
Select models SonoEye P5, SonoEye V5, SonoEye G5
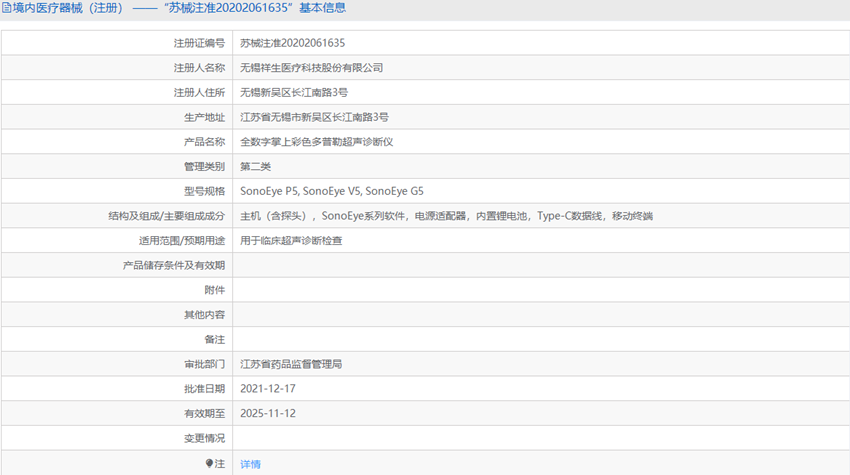tap(332, 191)
